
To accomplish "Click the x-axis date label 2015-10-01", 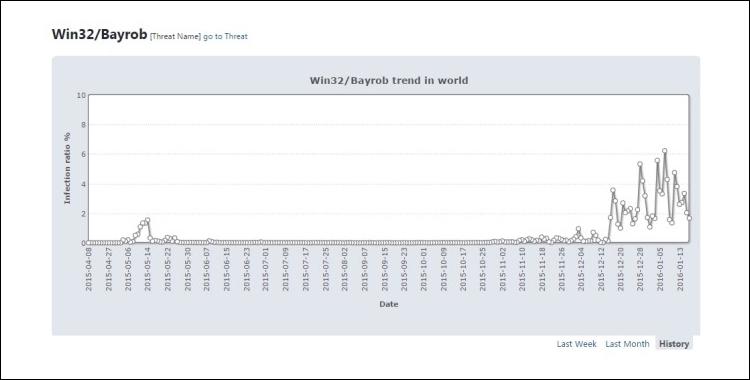I will [x=423, y=269].
